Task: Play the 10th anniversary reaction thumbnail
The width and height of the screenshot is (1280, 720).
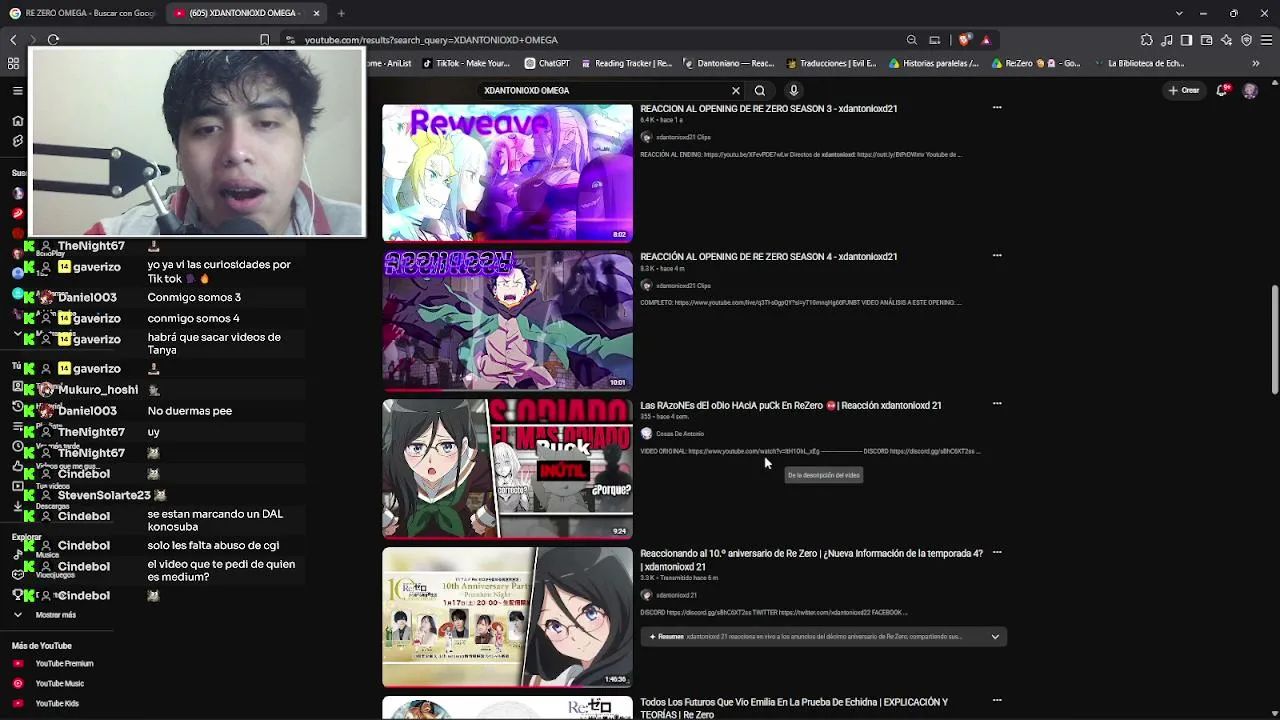Action: click(507, 617)
